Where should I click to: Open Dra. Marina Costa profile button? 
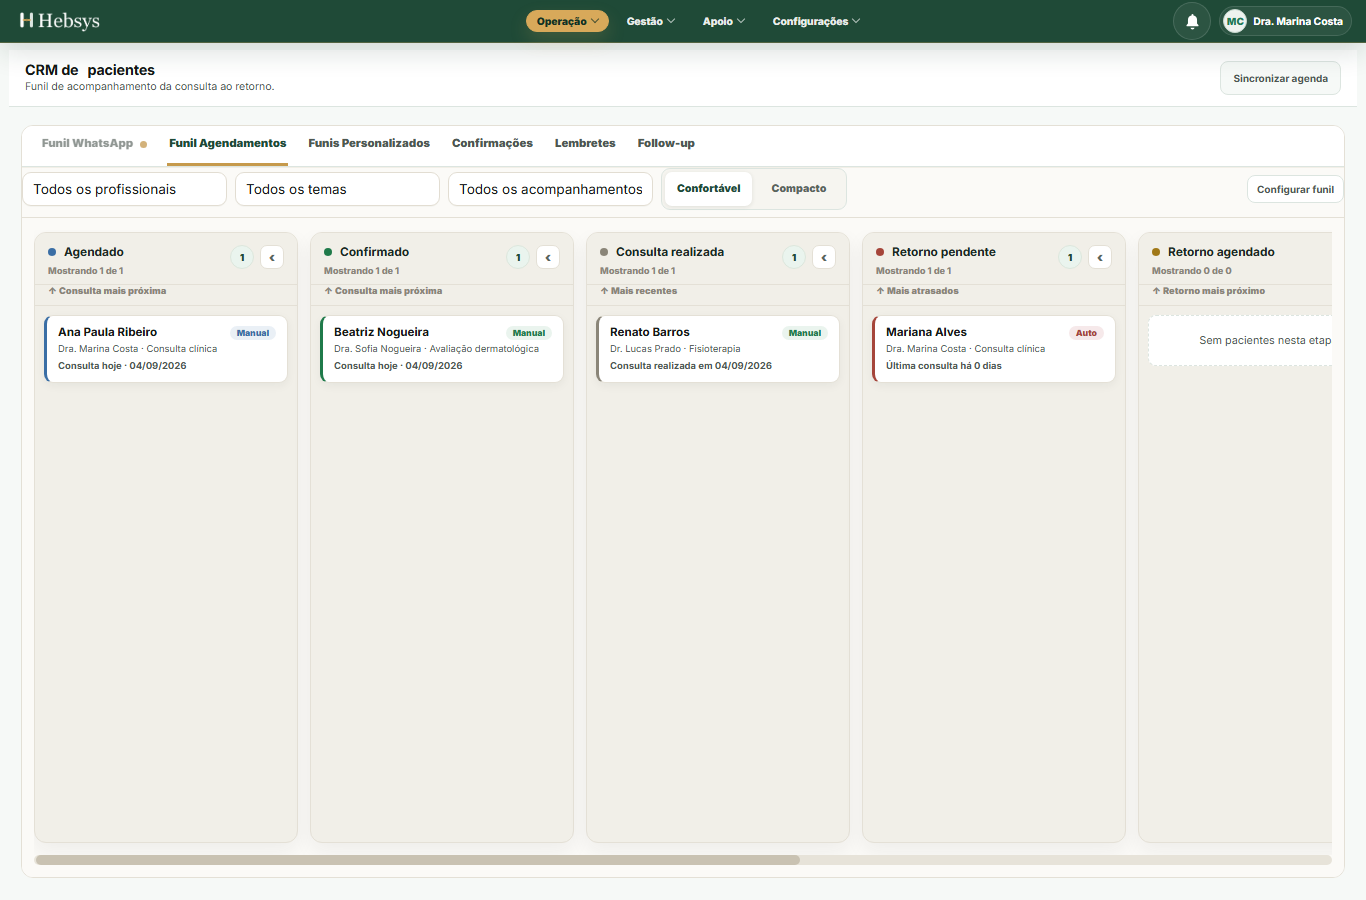click(1286, 21)
